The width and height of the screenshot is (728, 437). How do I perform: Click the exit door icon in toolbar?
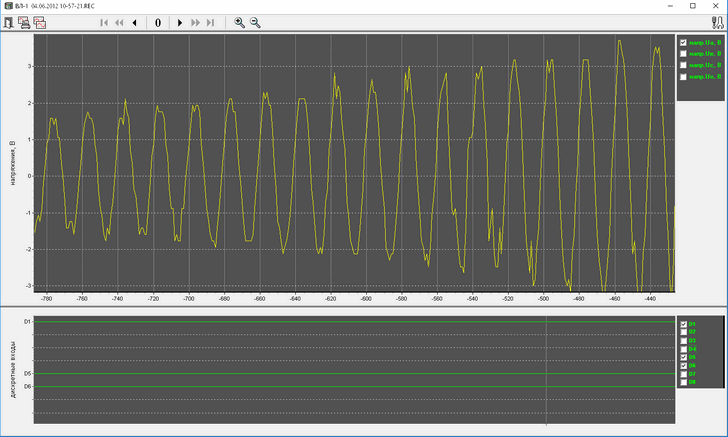[9, 22]
